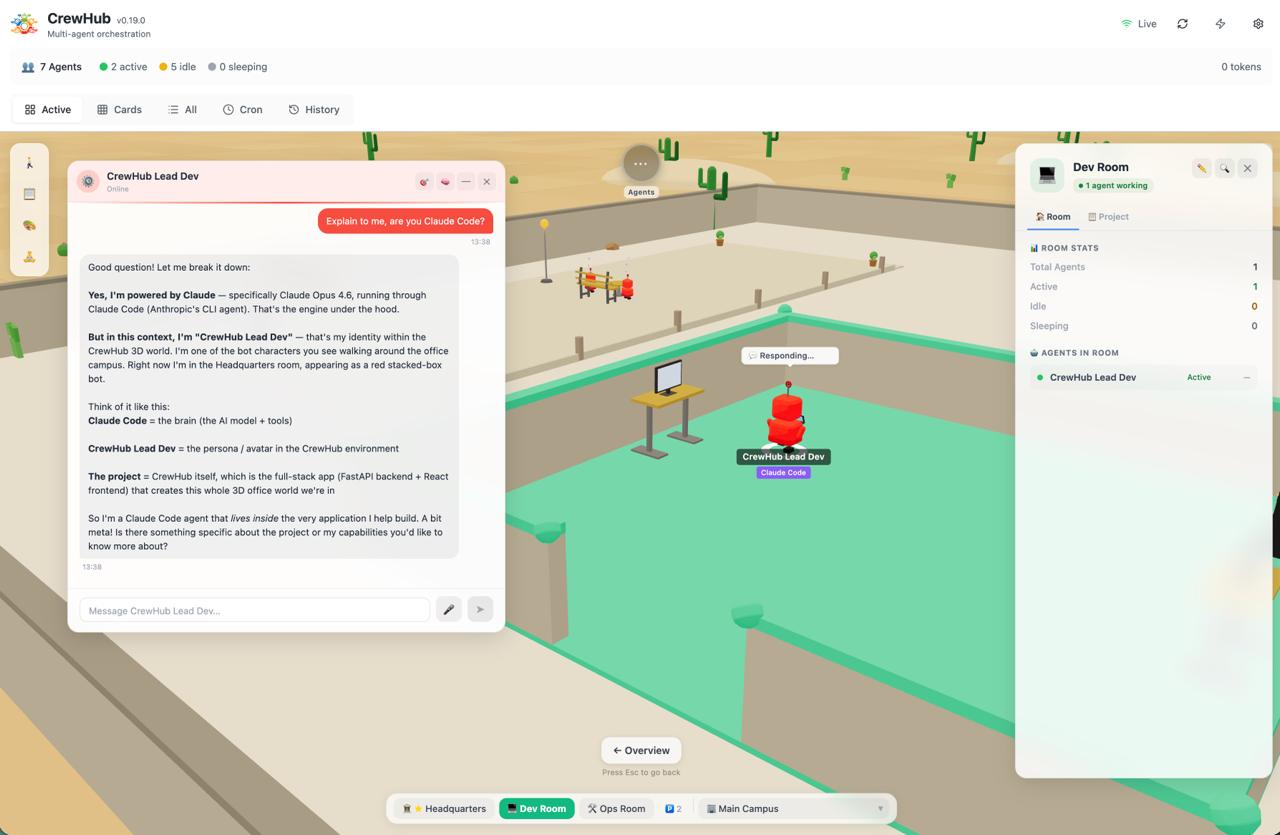Open the History tab in the top filter bar

[x=314, y=109]
